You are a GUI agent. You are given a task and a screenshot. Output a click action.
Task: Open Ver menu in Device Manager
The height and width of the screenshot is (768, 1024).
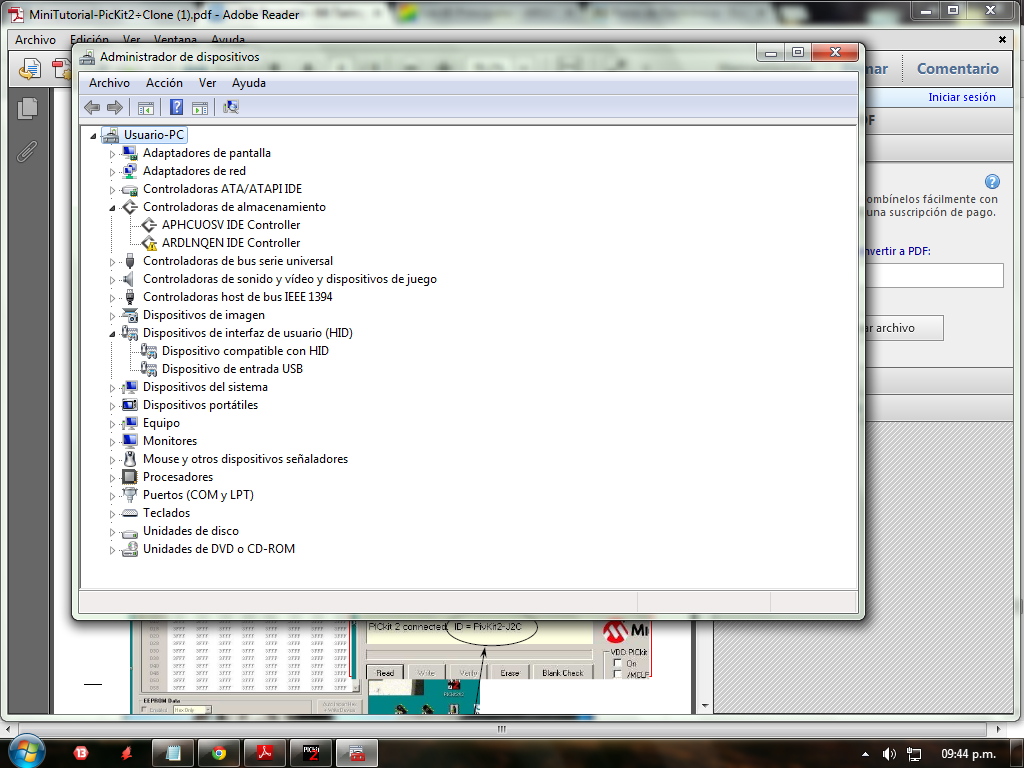pyautogui.click(x=208, y=83)
